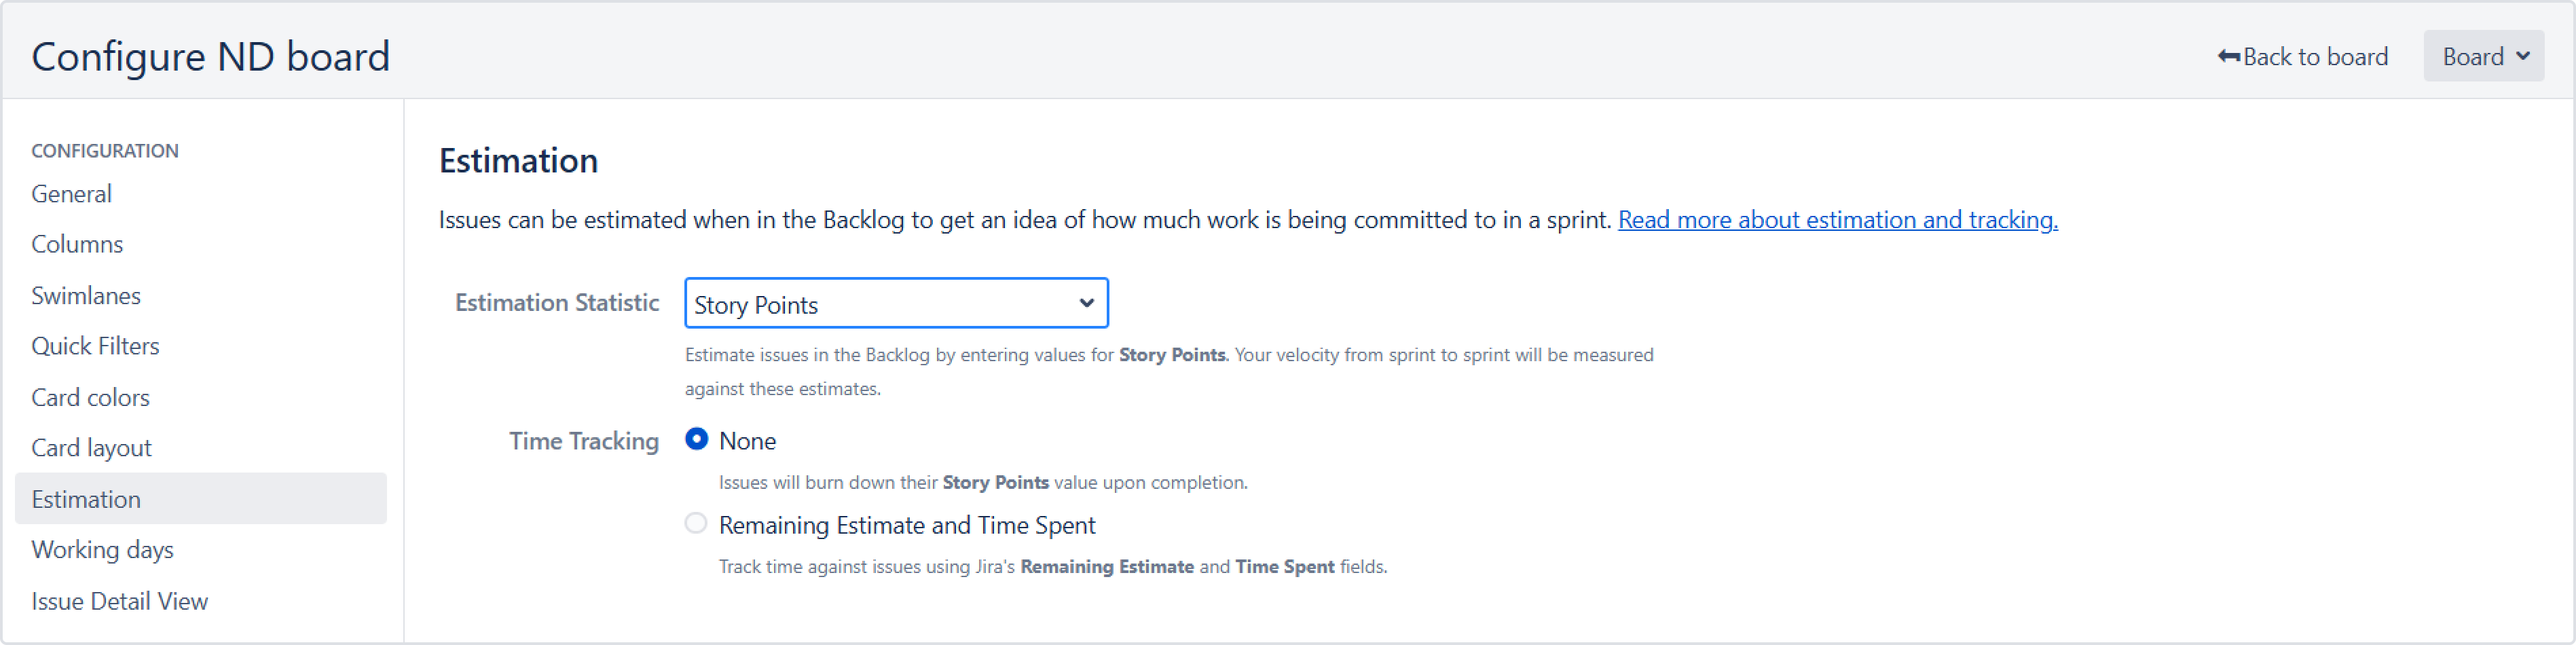This screenshot has height=645, width=2576.
Task: Open Issue Detail View settings
Action: (119, 602)
